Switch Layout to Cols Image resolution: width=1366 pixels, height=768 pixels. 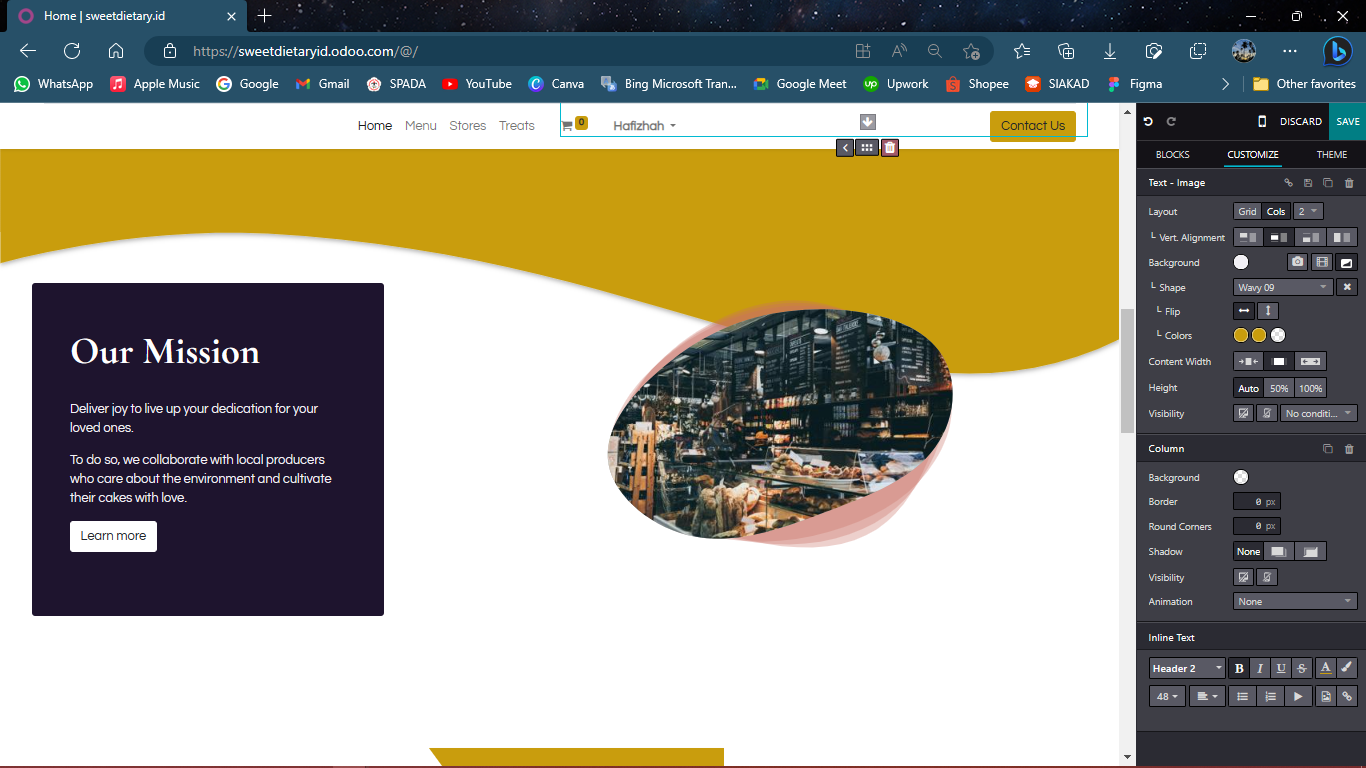point(1276,211)
